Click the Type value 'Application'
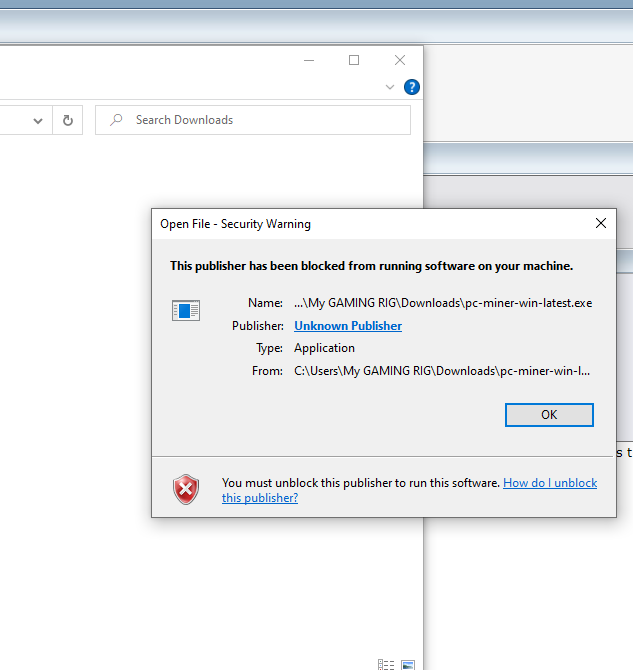633x670 pixels. (x=324, y=348)
